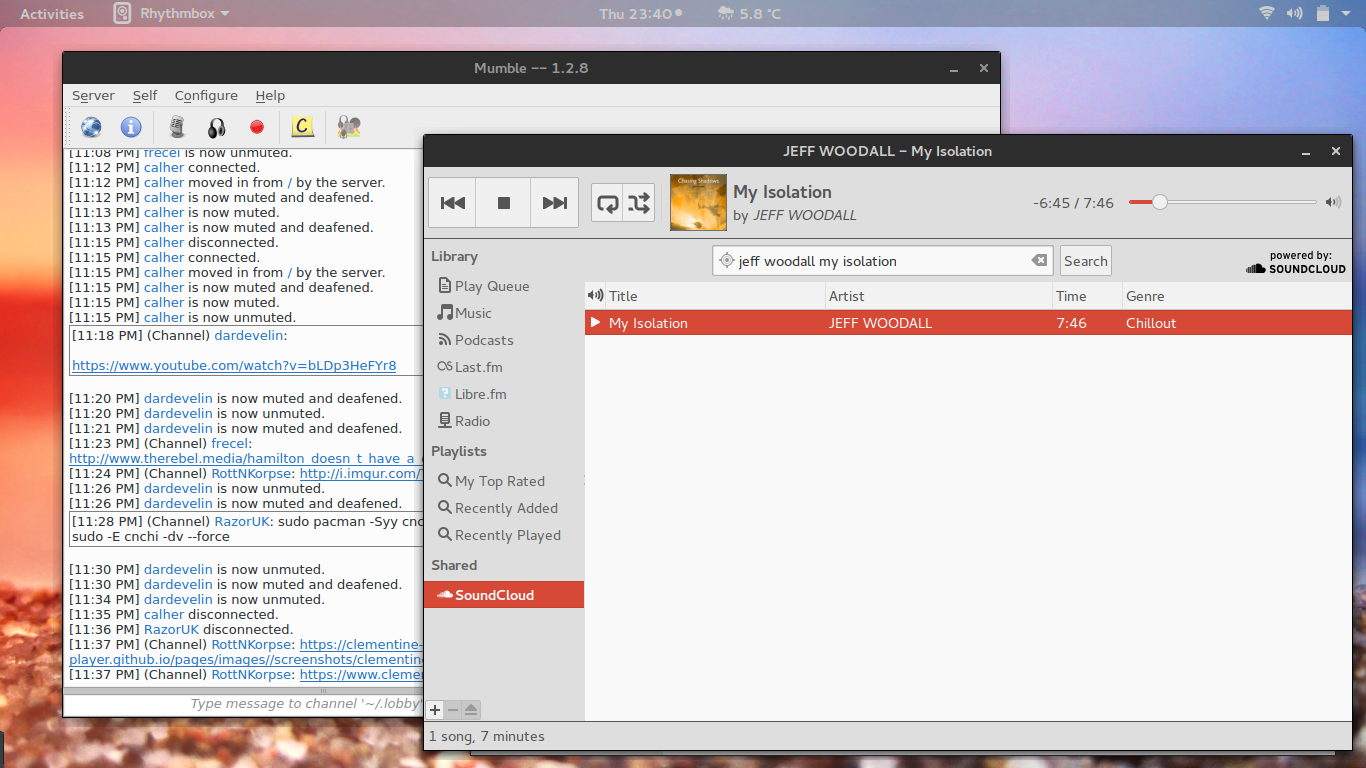The image size is (1366, 768).
Task: Click the playing speaker column header icon
Action: click(595, 296)
